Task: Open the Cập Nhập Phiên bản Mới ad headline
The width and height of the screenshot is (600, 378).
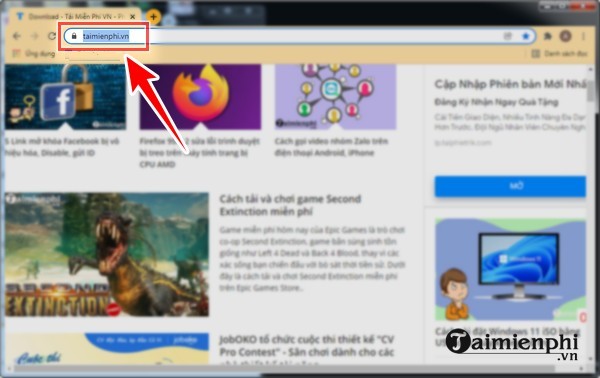Action: coord(510,84)
